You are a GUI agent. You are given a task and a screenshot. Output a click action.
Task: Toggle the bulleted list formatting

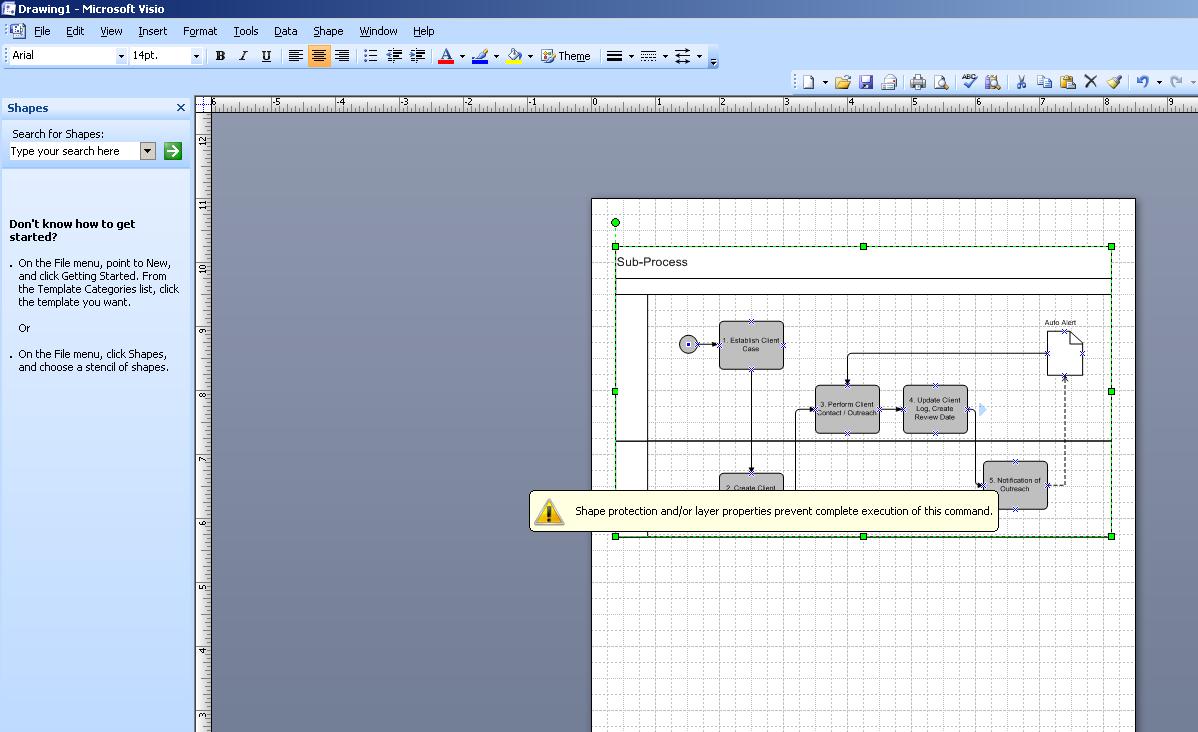[369, 56]
